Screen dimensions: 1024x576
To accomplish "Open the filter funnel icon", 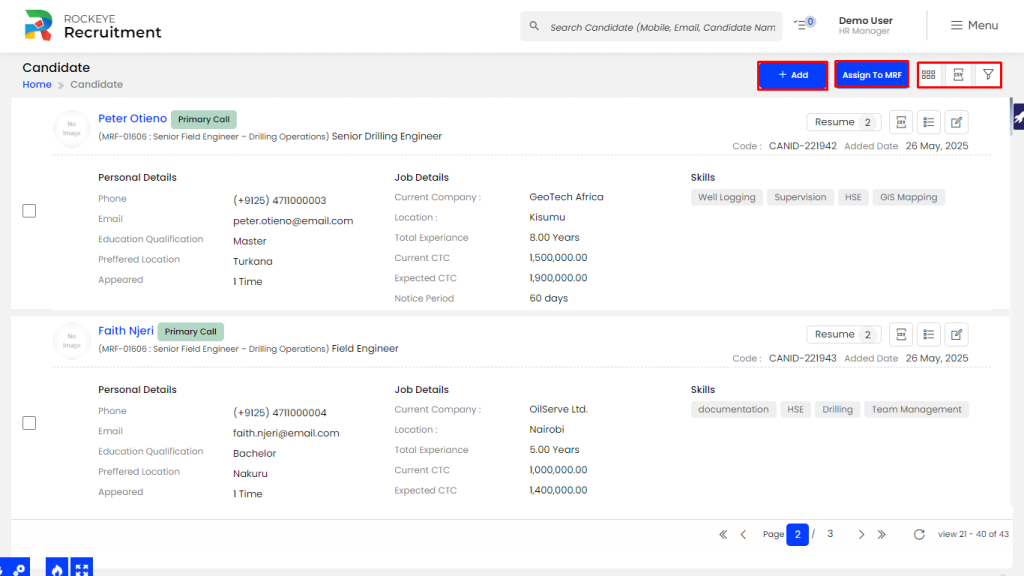I will click(x=988, y=74).
